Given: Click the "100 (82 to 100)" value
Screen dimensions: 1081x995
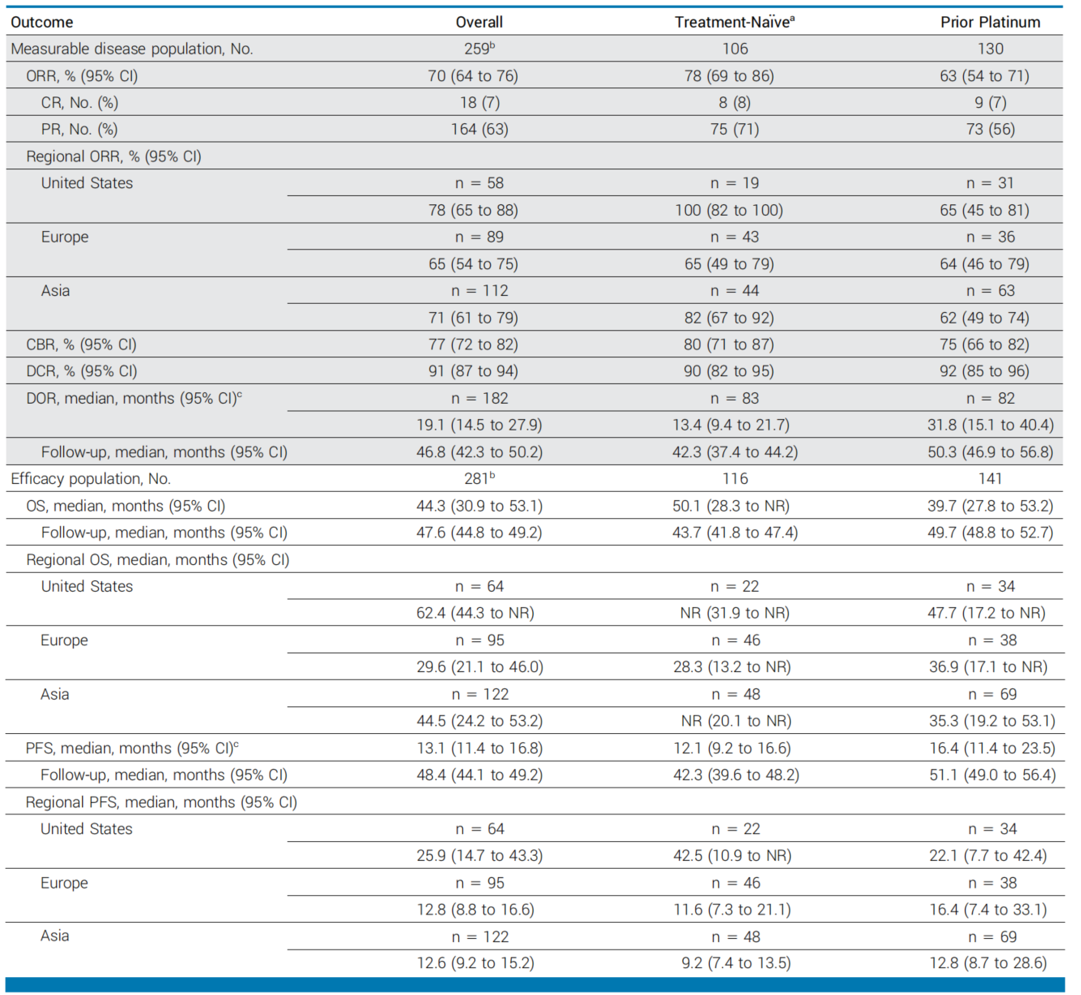Looking at the screenshot, I should (737, 210).
